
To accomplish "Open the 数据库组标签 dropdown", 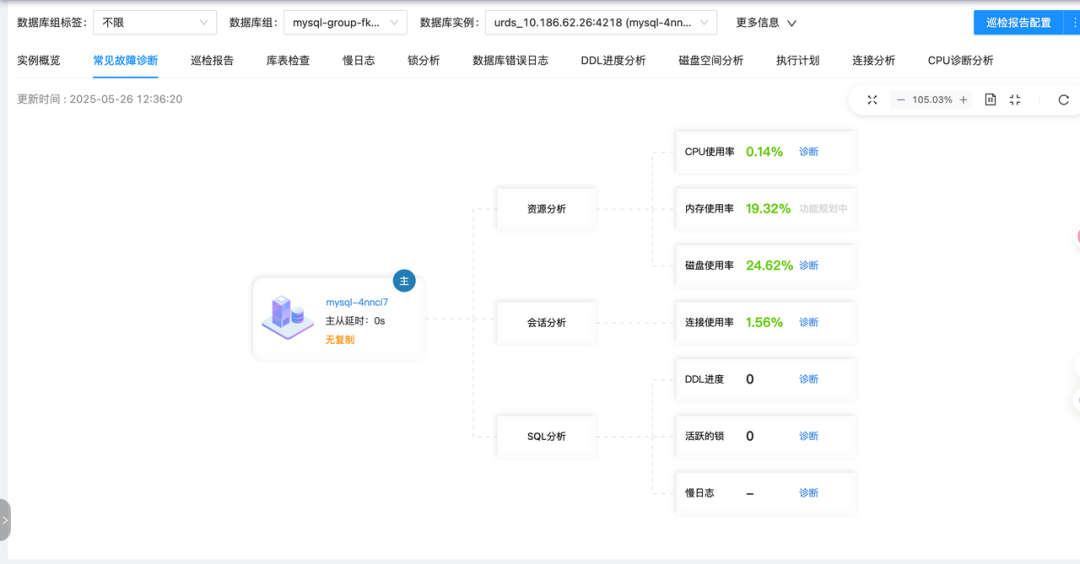I will 155,23.
